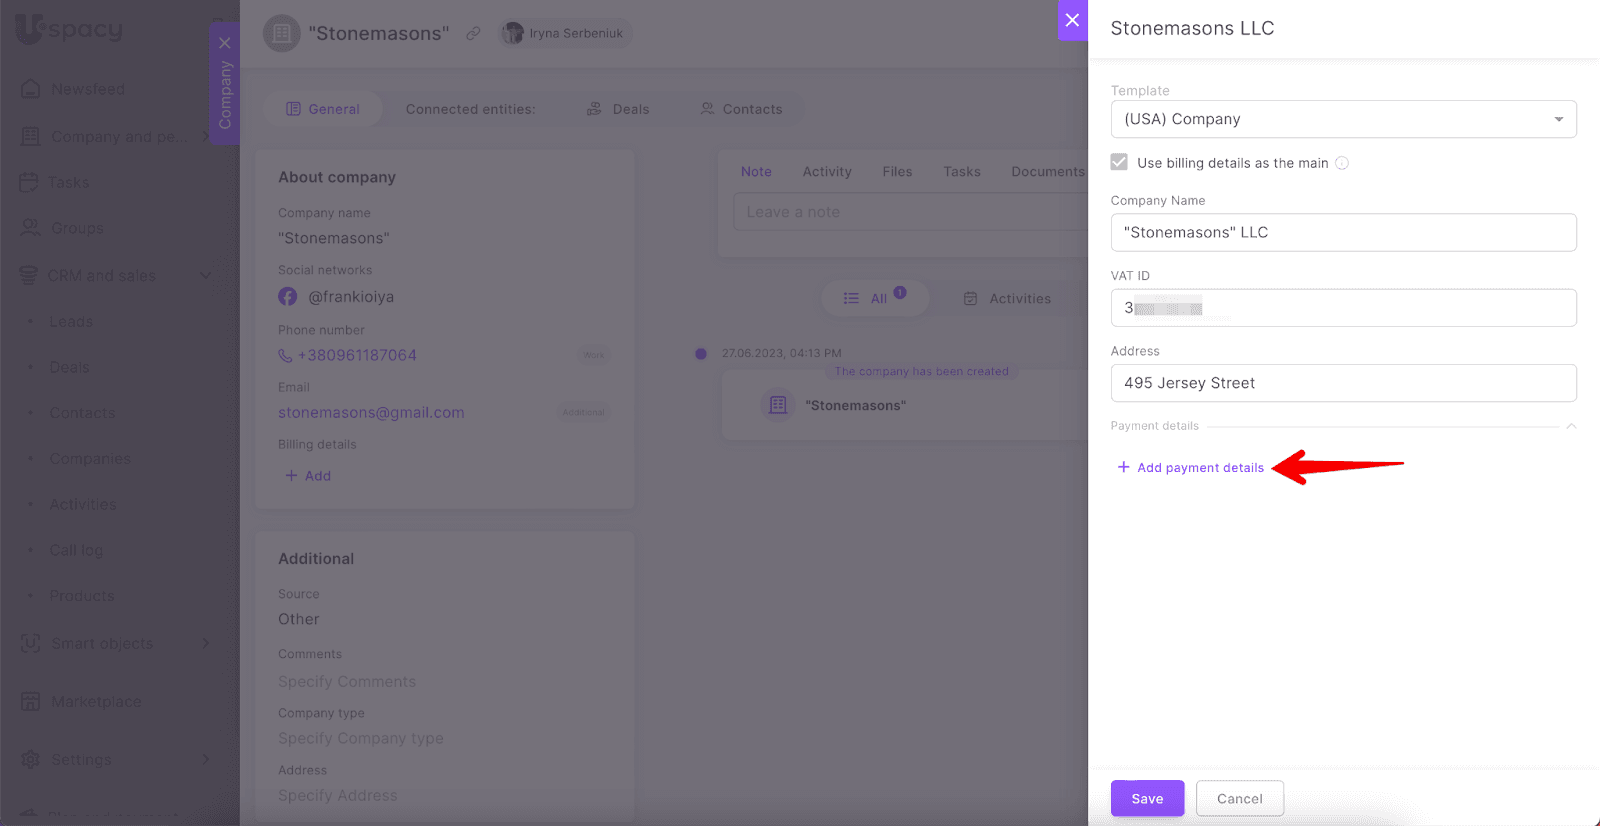The height and width of the screenshot is (826, 1600).
Task: Open the Activity tab
Action: click(826, 172)
